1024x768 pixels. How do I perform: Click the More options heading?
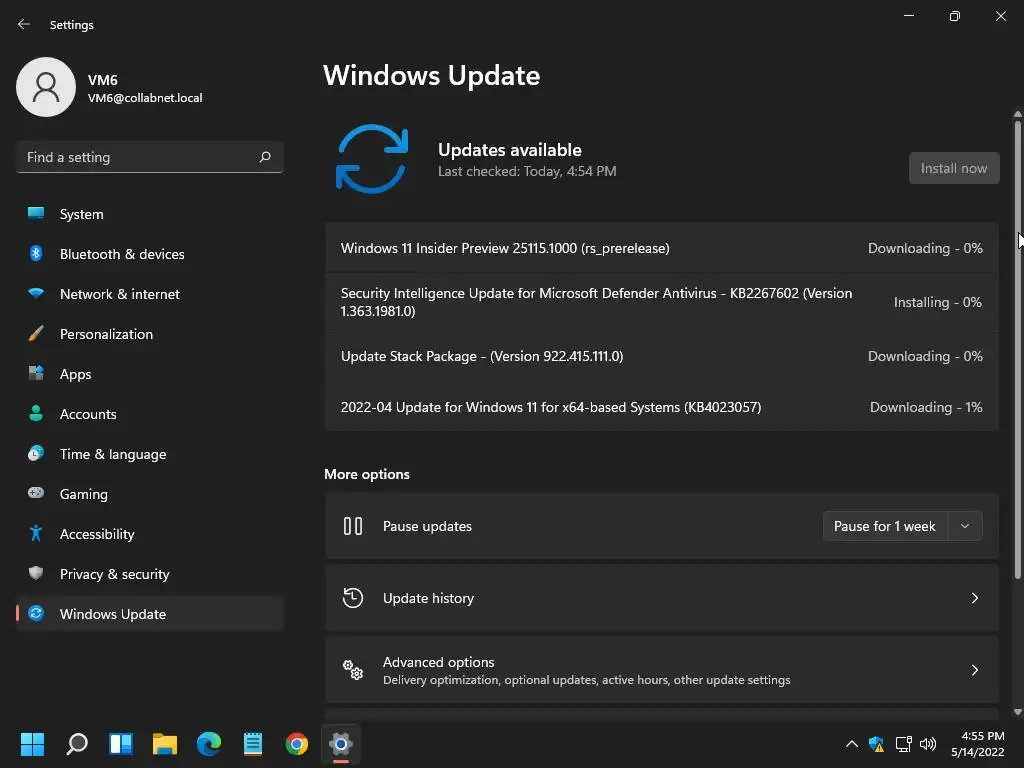click(x=367, y=474)
